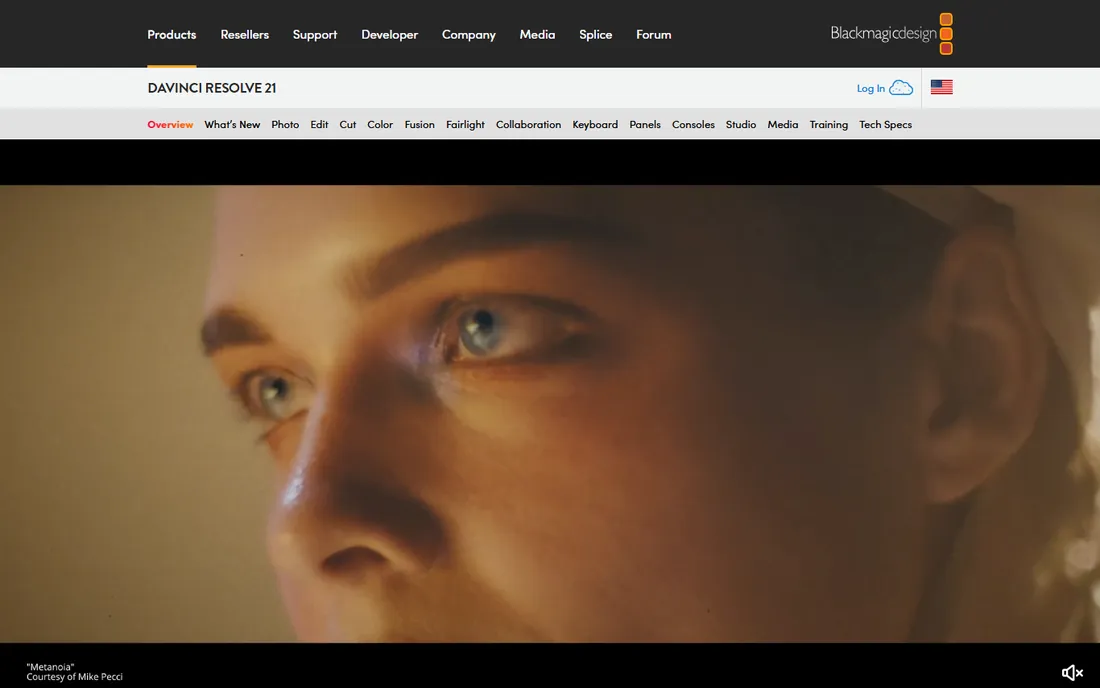View the Tech Specs tab
The image size is (1100, 688).
(x=885, y=124)
